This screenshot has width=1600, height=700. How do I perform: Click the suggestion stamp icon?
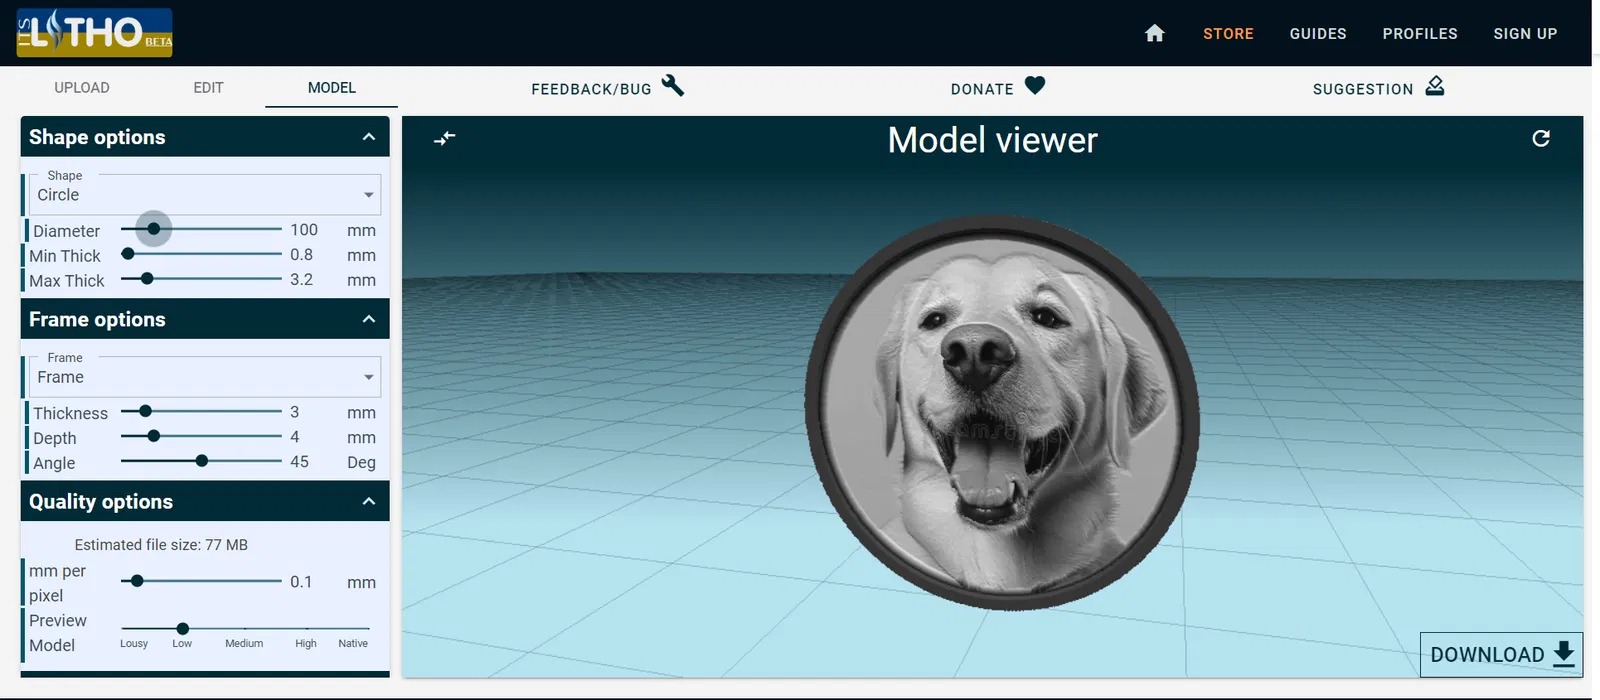coord(1435,86)
